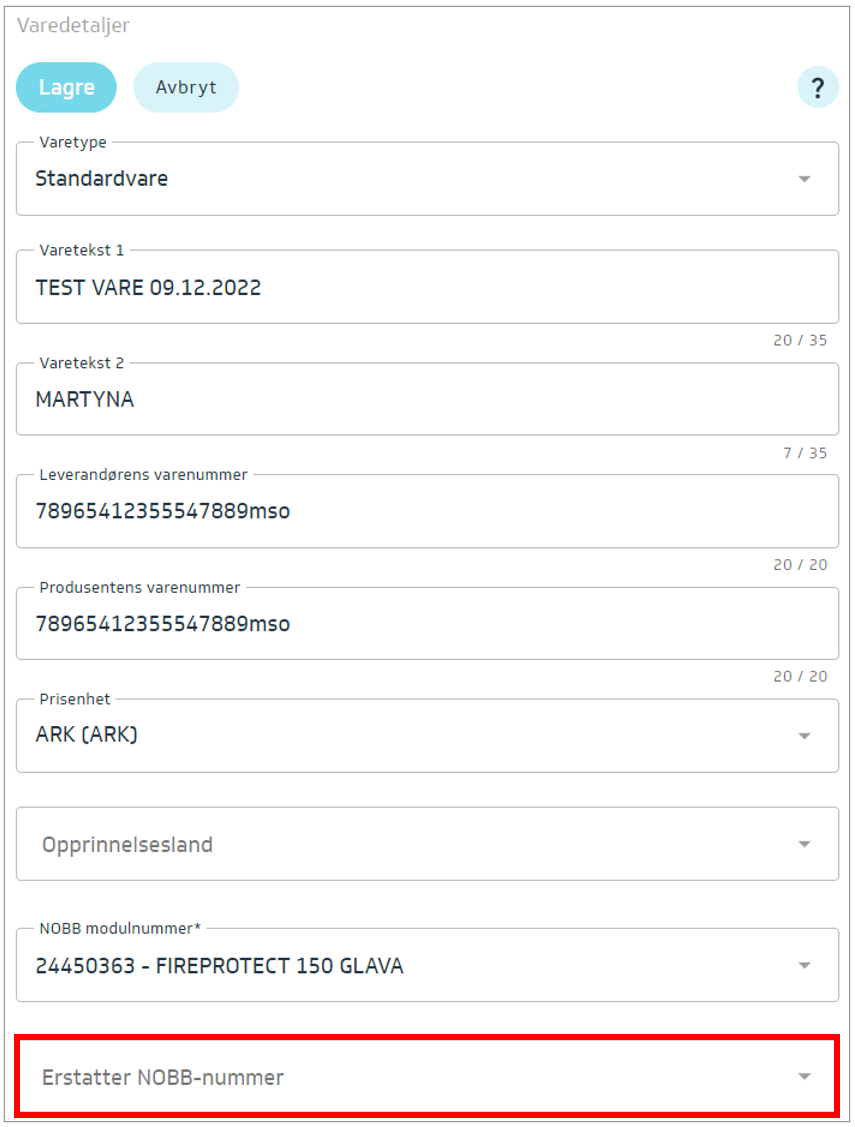
Task: Click the ARK (ARK) value in Prisenhet
Action: click(87, 735)
